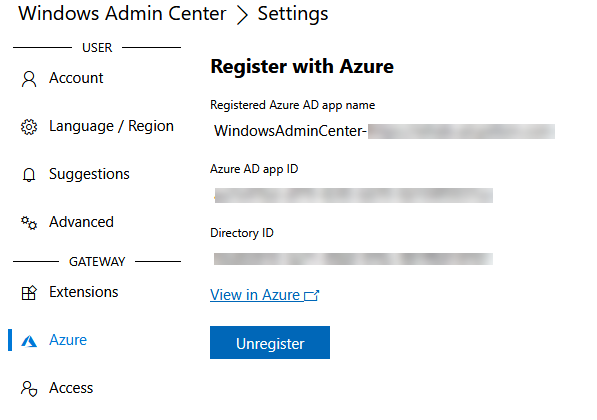597x420 pixels.
Task: Click the blurred Directory ID value
Action: pos(353,259)
